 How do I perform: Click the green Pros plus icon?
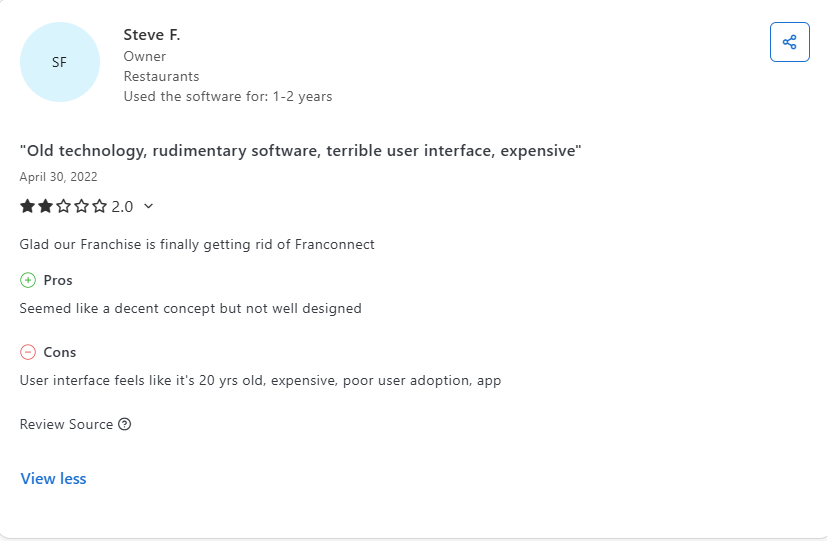pyautogui.click(x=28, y=280)
